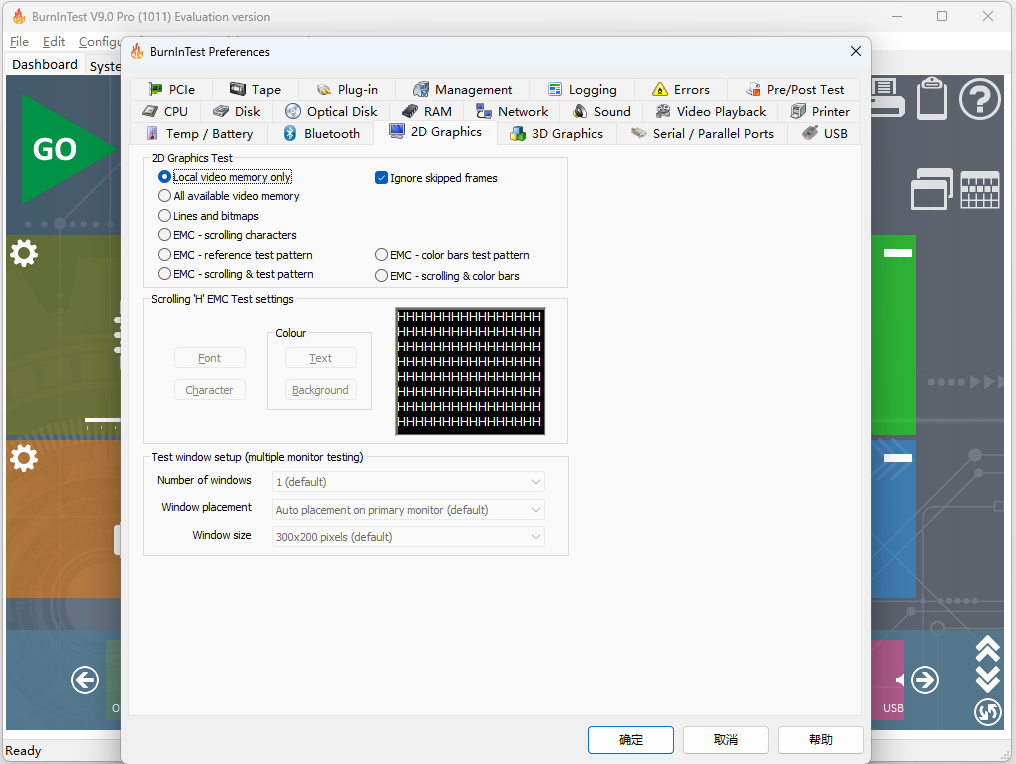Image resolution: width=1016 pixels, height=764 pixels.
Task: Click the Bluetooth symbol icon
Action: (x=290, y=133)
